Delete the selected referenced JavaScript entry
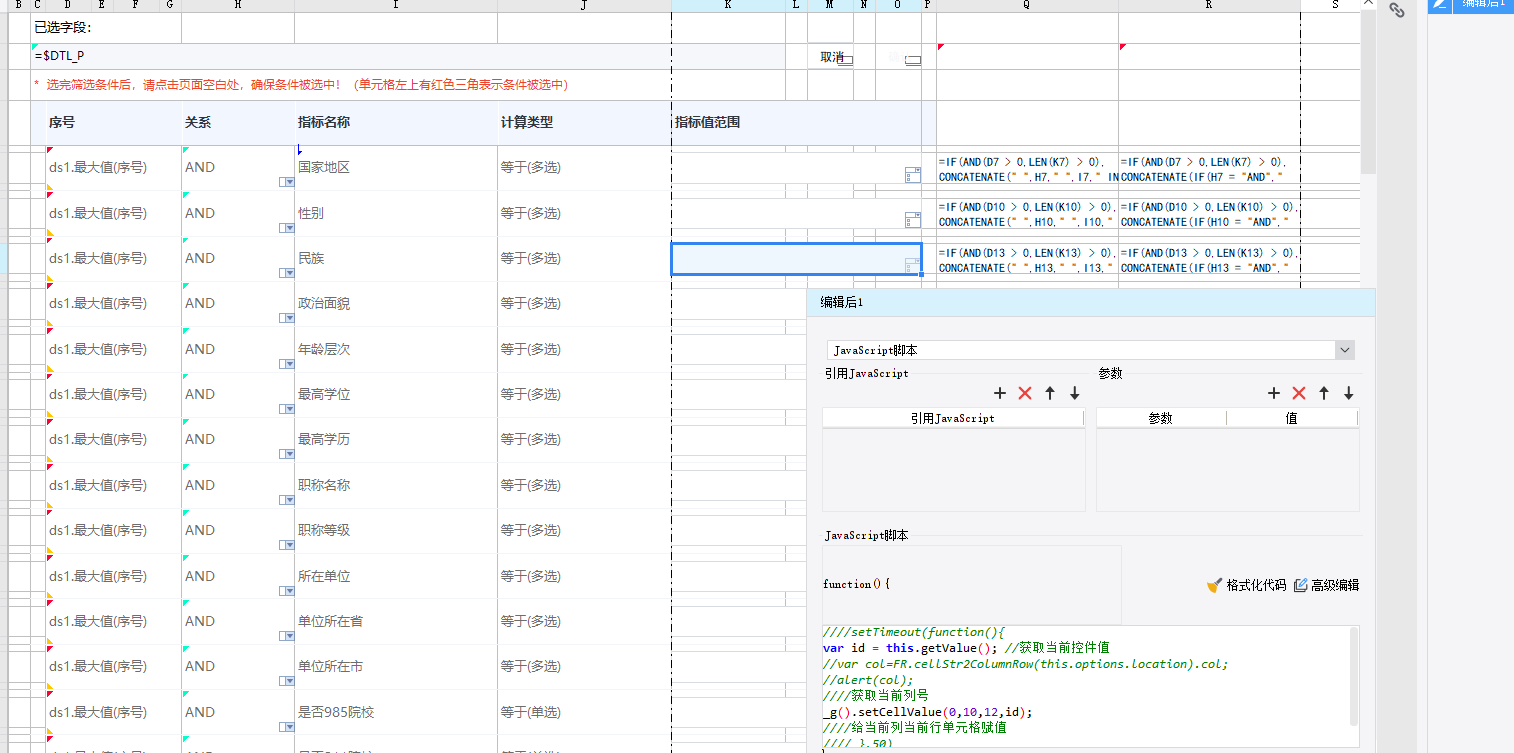Screen dimensions: 1514x753 coord(1025,394)
